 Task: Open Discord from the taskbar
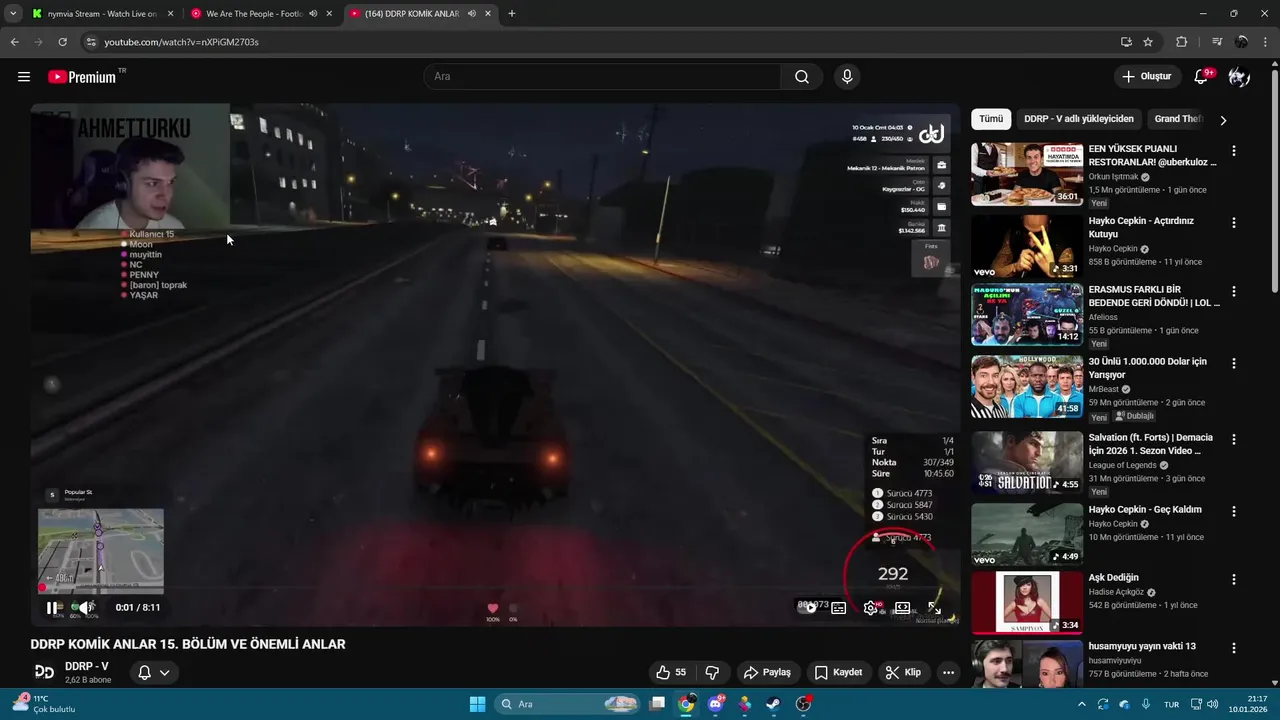tap(716, 704)
